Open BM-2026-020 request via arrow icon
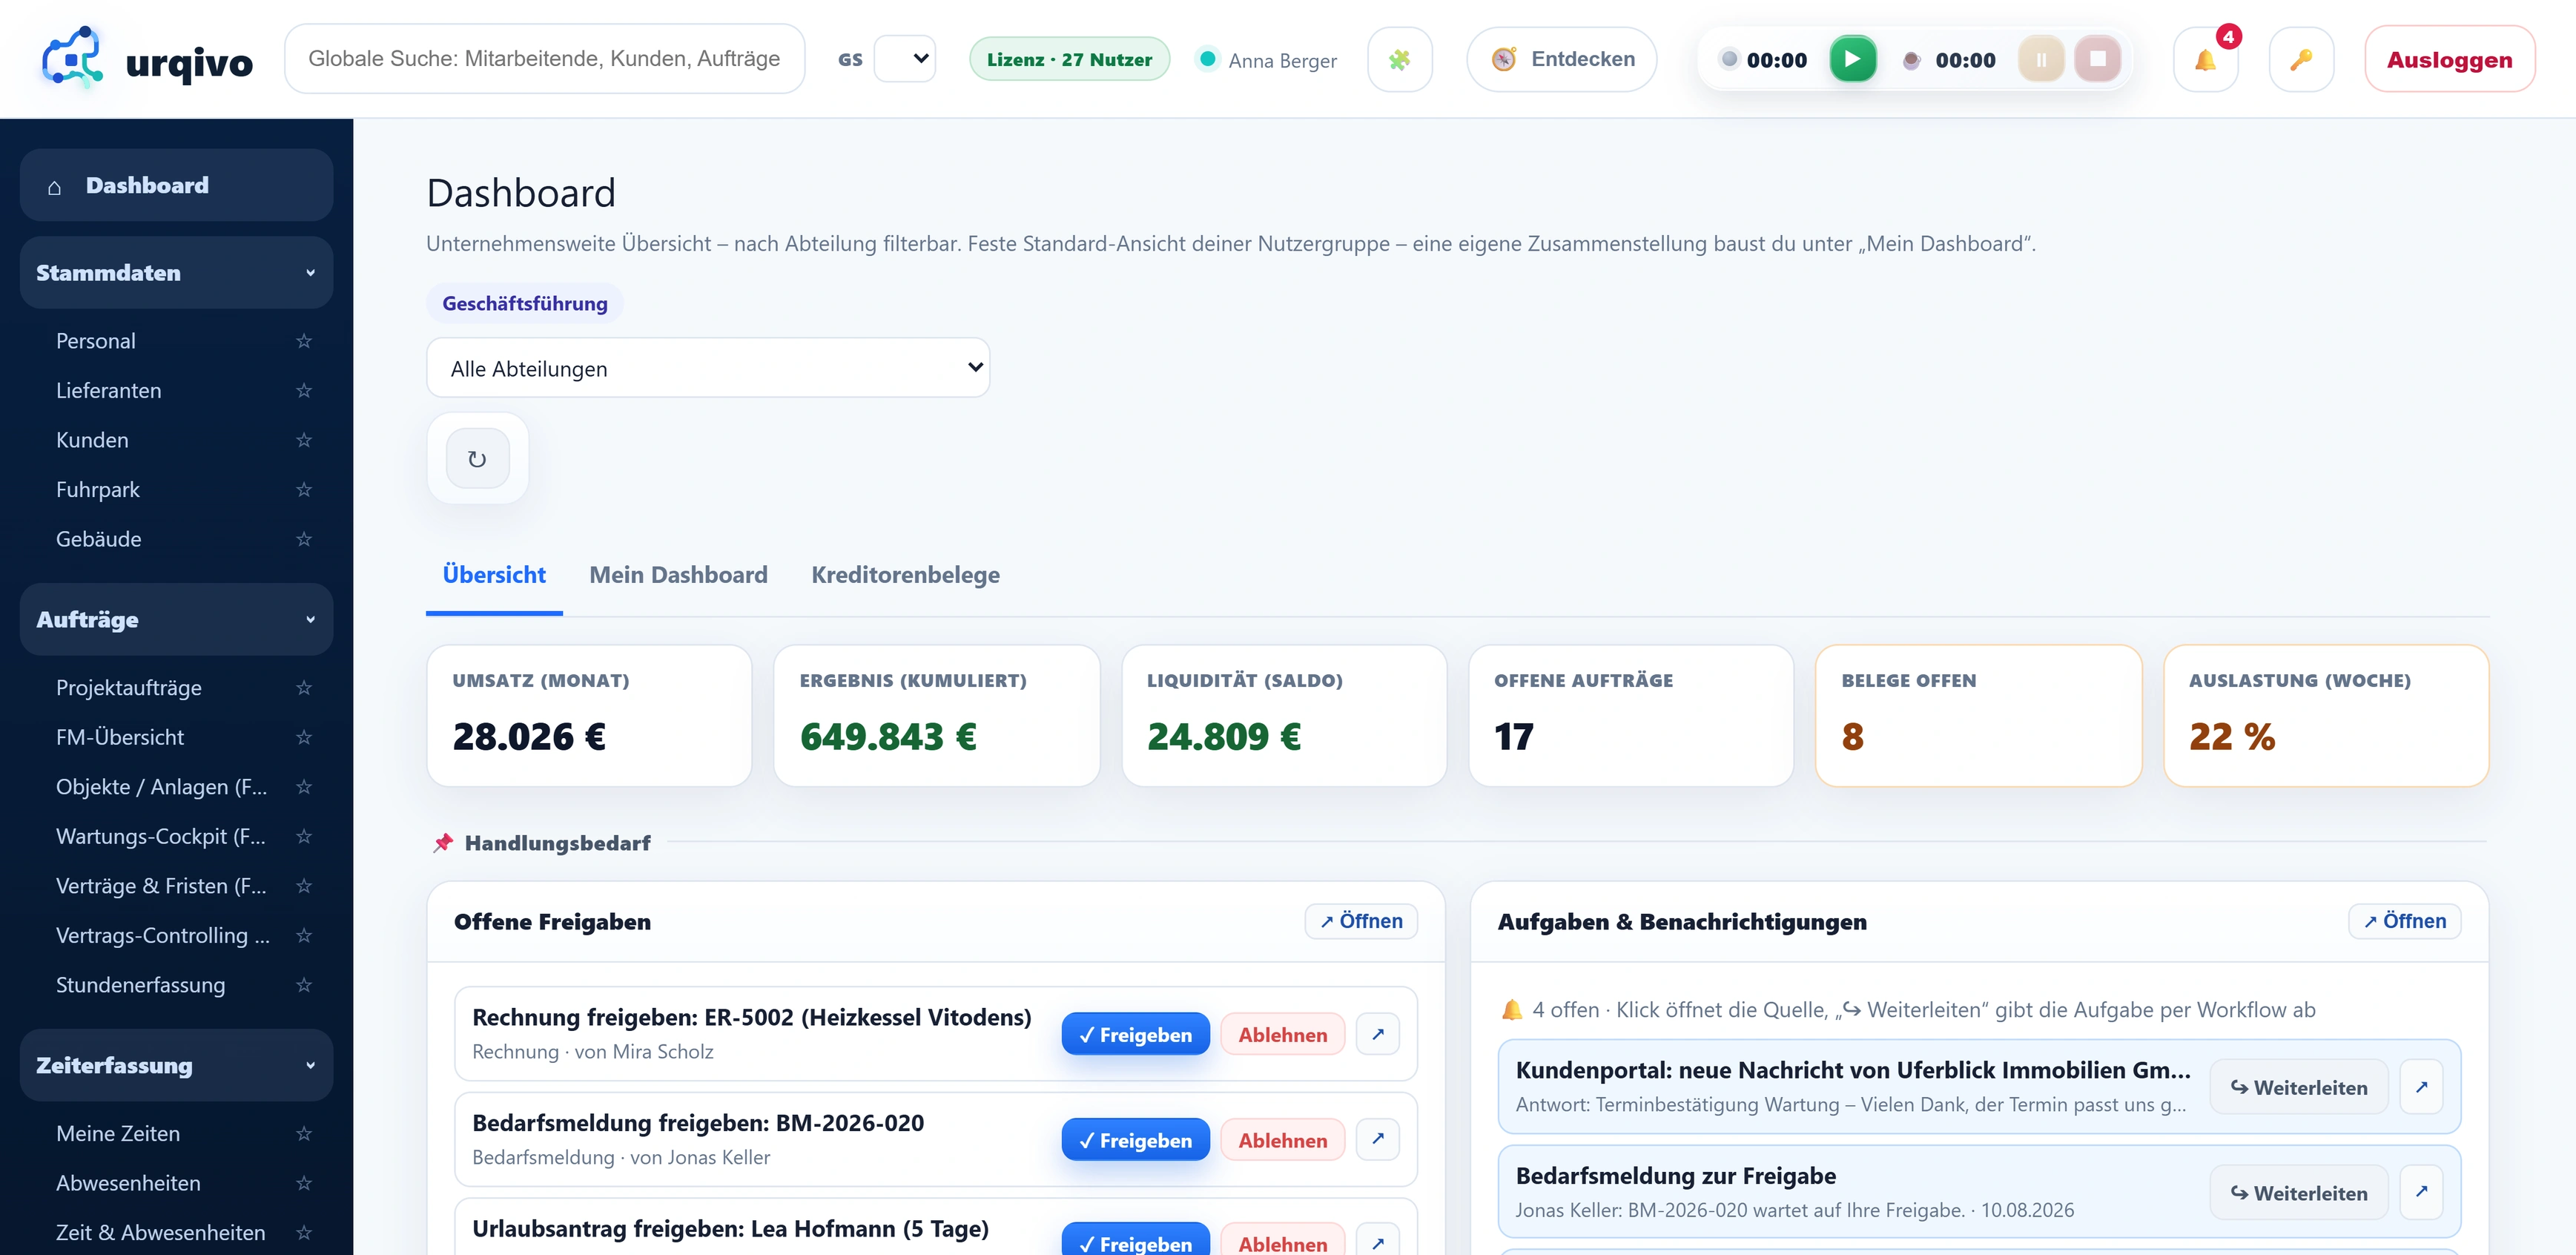Viewport: 2576px width, 1255px height. 1377,1139
